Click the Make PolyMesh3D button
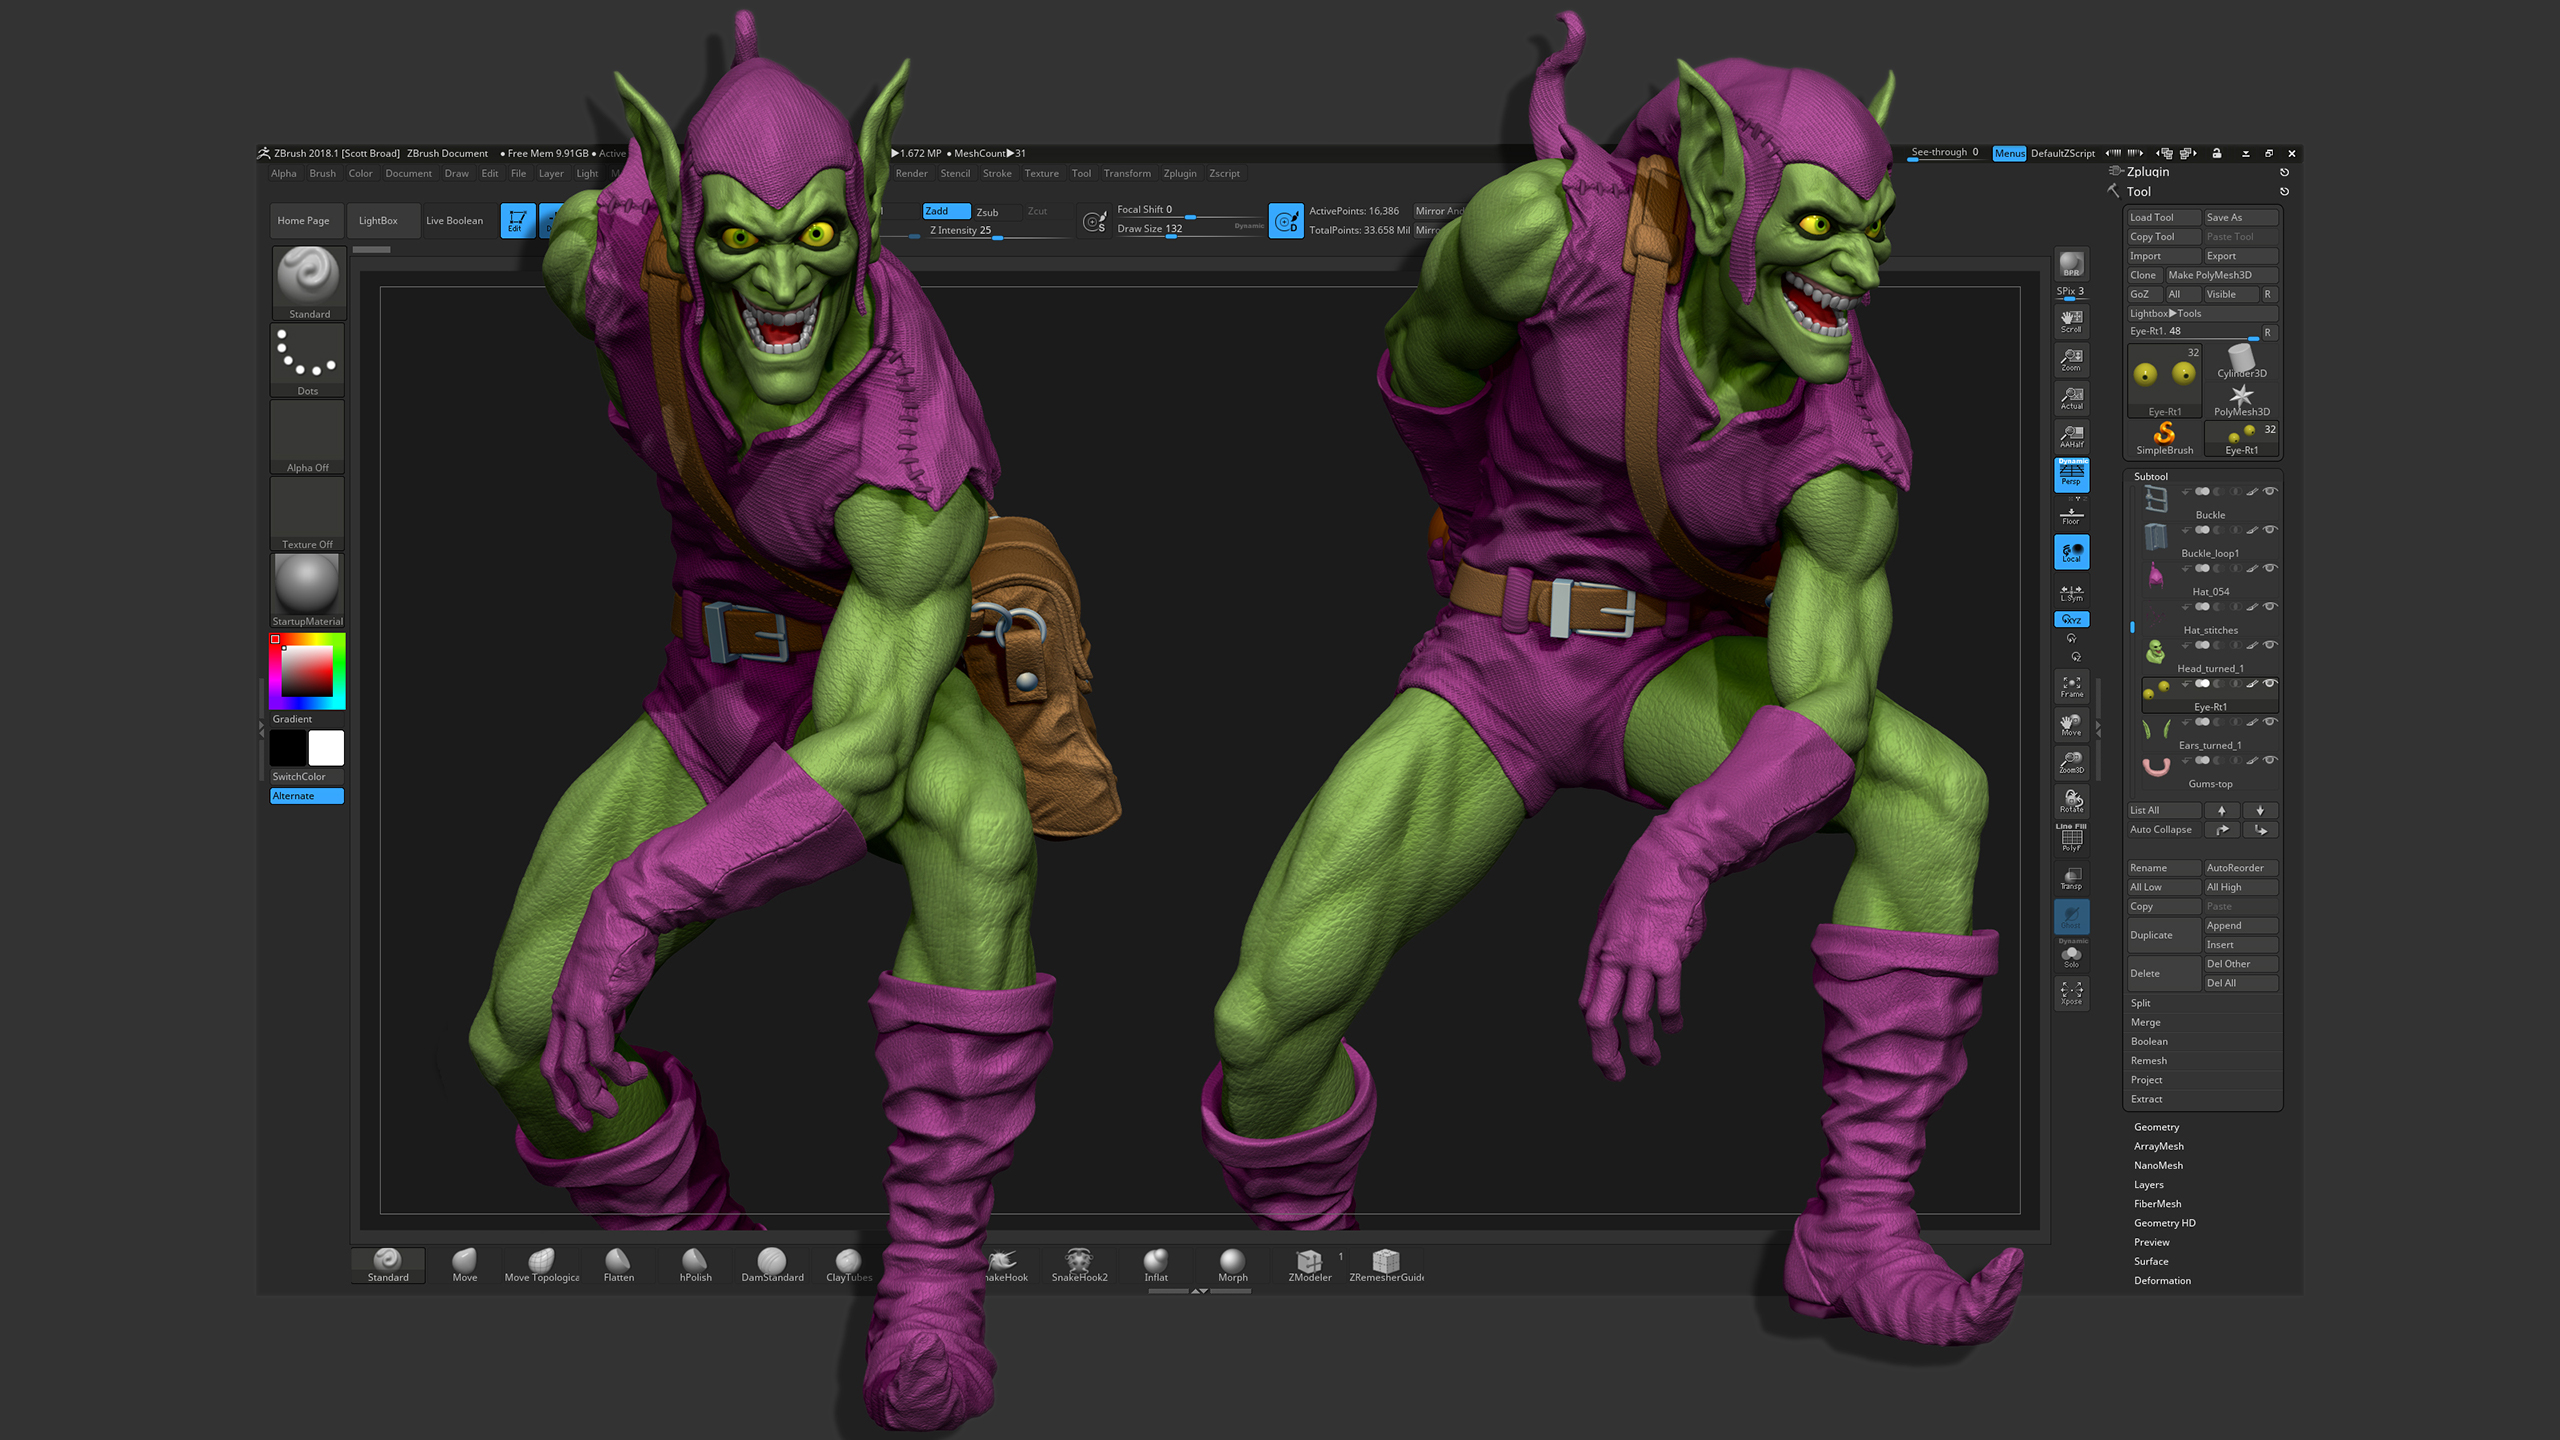This screenshot has width=2560, height=1440. click(2221, 275)
